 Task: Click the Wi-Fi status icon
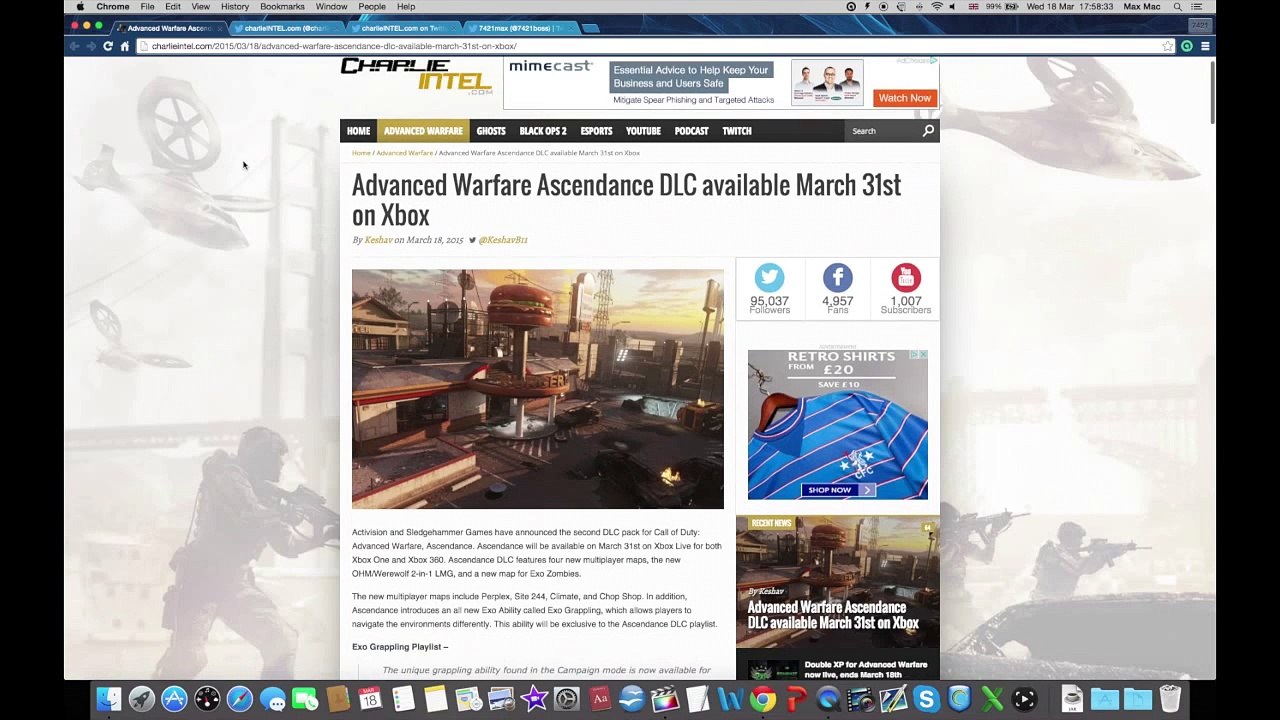(x=937, y=7)
